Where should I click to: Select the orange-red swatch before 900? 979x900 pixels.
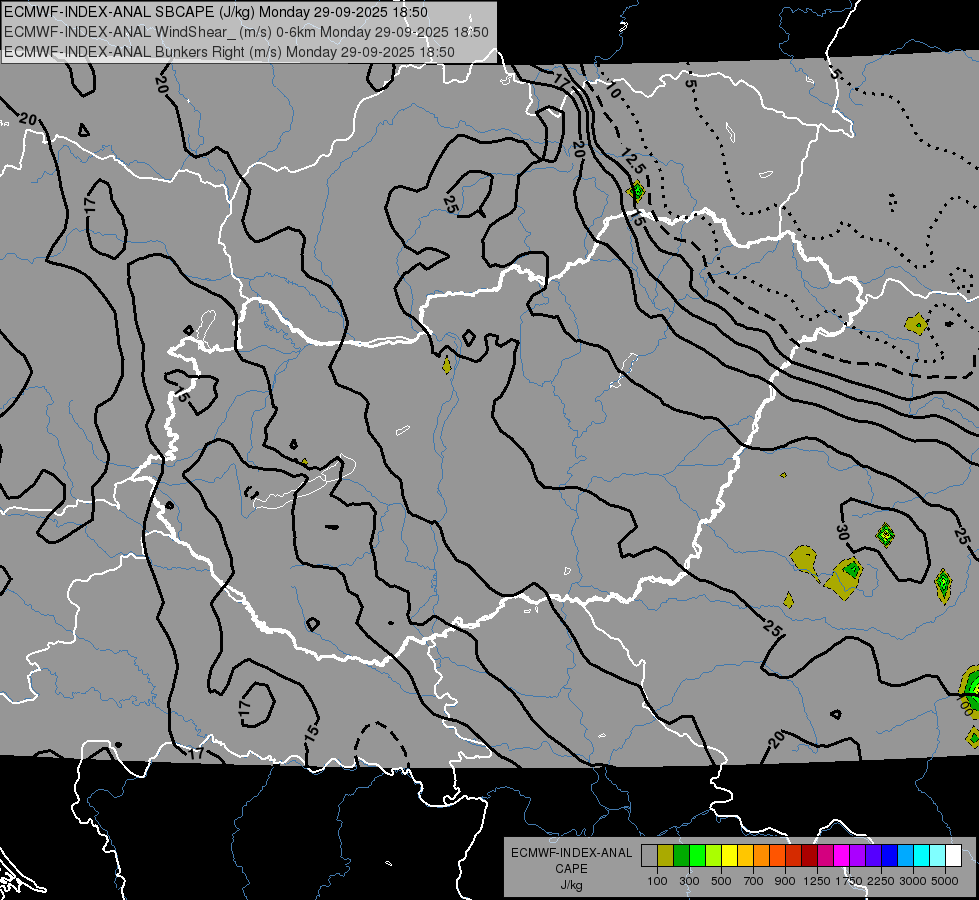coord(777,856)
